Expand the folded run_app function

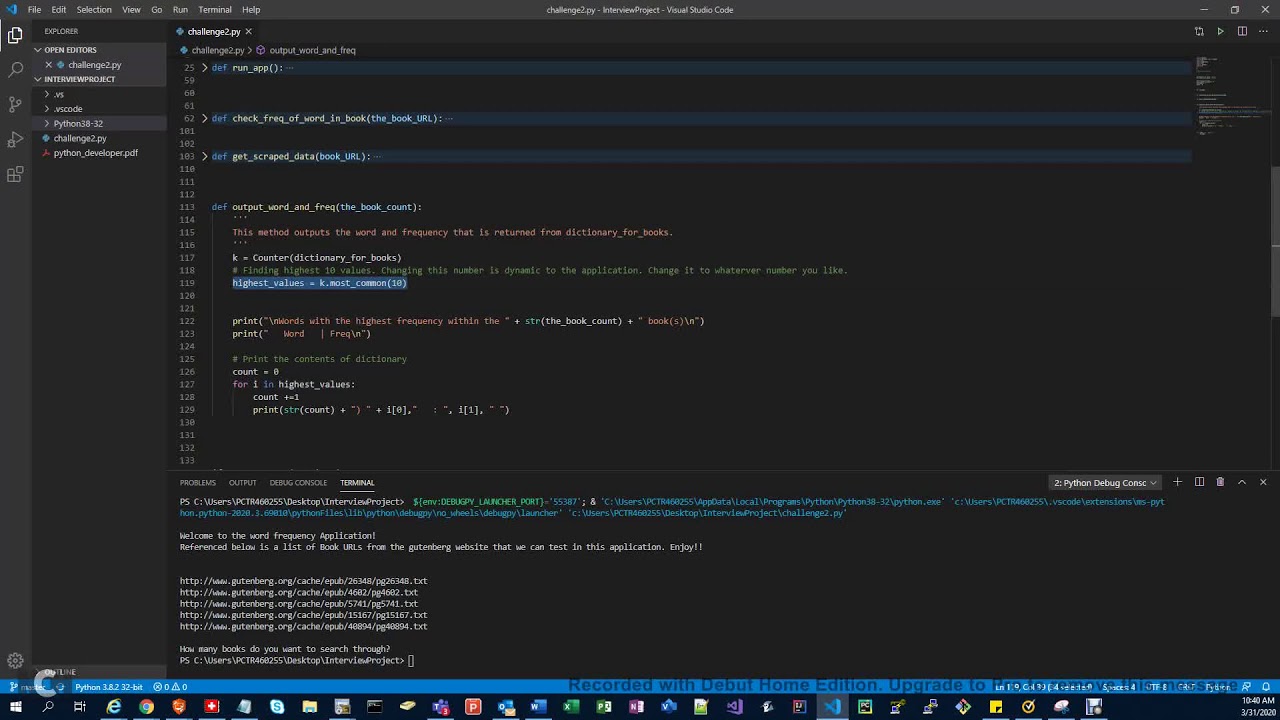[x=205, y=68]
